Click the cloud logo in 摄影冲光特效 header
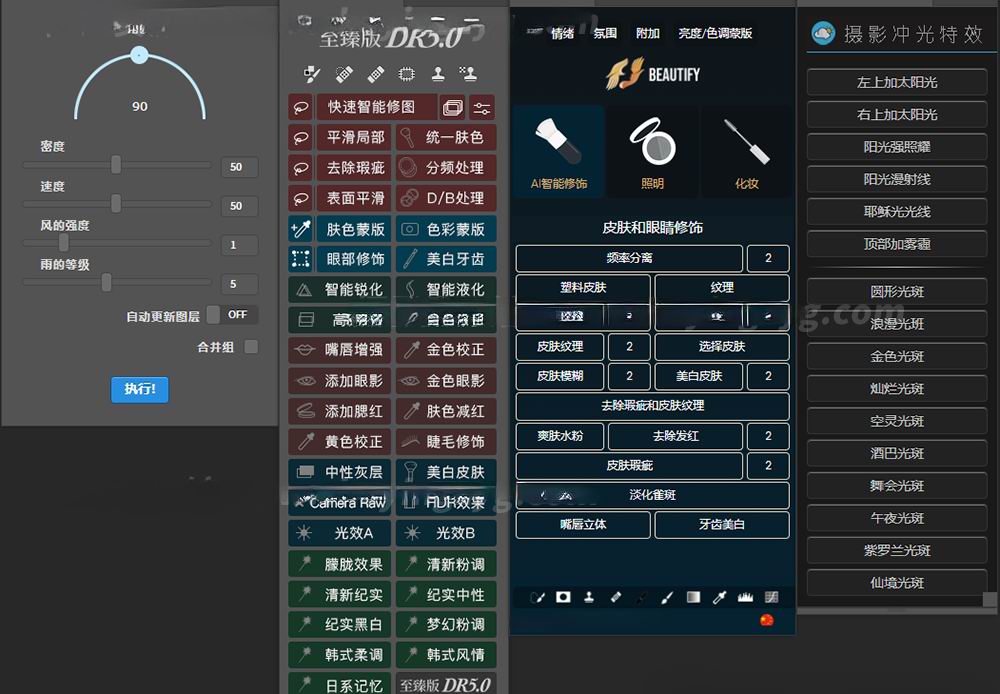The width and height of the screenshot is (1000, 694). [823, 33]
